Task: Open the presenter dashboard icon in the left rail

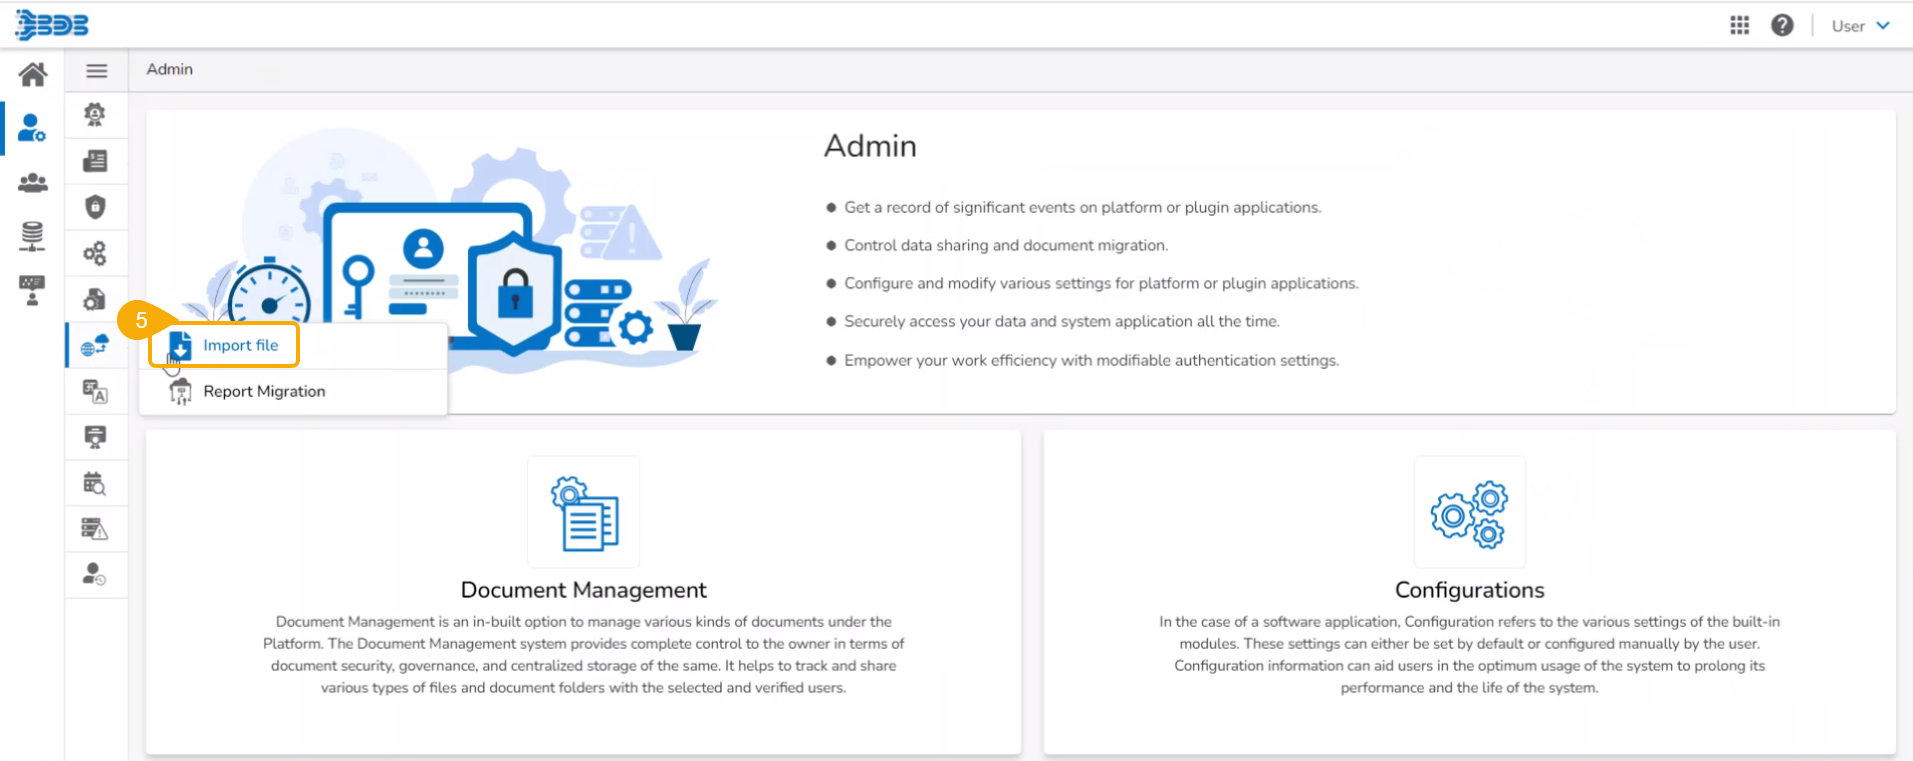Action: pyautogui.click(x=32, y=290)
